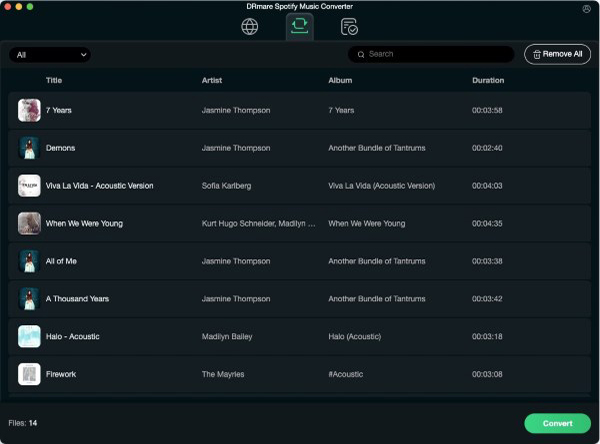Click duration '00:03:38'
600x444 pixels.
click(x=487, y=261)
